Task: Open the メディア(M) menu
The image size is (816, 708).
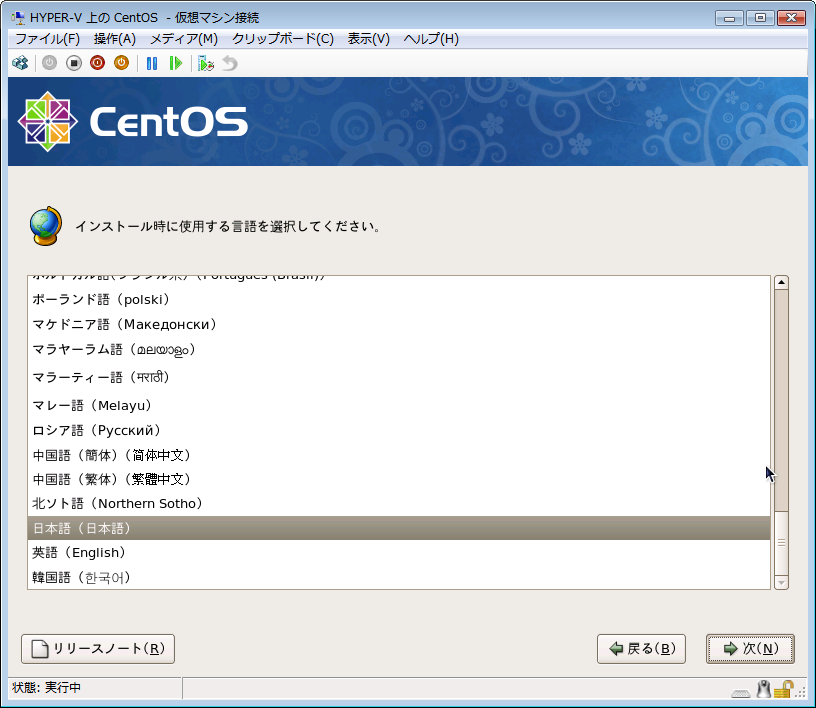Action: click(x=183, y=39)
